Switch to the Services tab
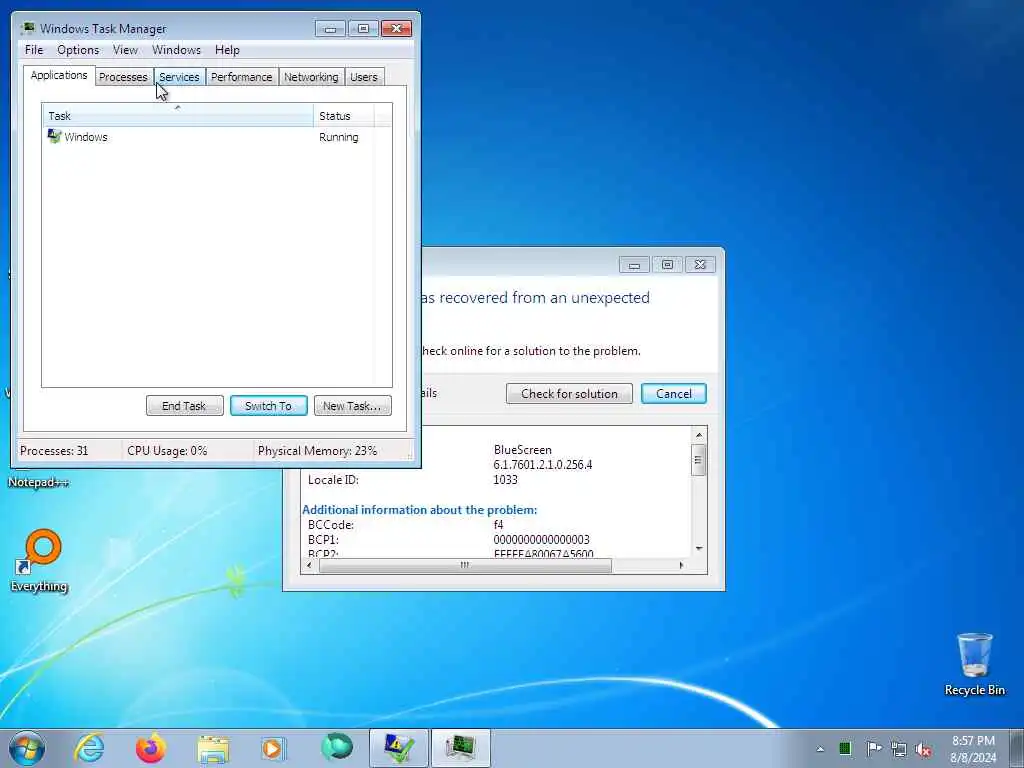1024x768 pixels. click(x=179, y=77)
